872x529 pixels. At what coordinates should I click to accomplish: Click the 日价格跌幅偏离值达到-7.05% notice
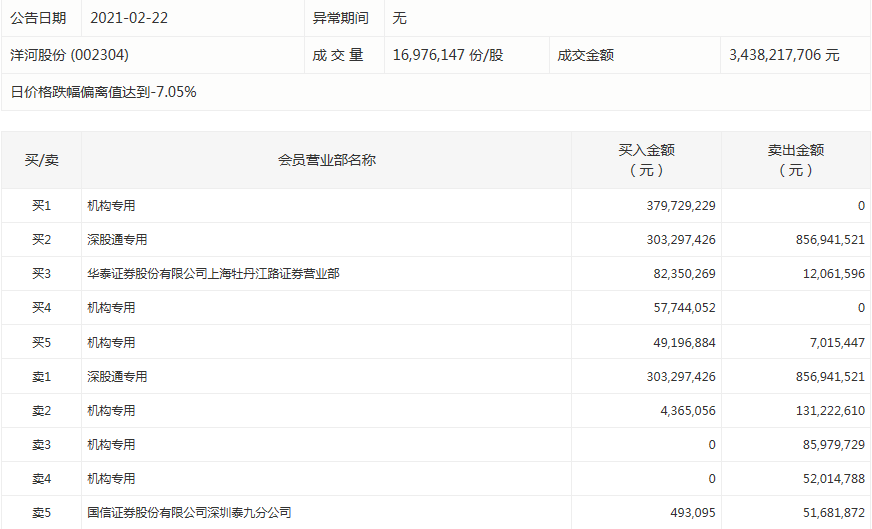(103, 92)
